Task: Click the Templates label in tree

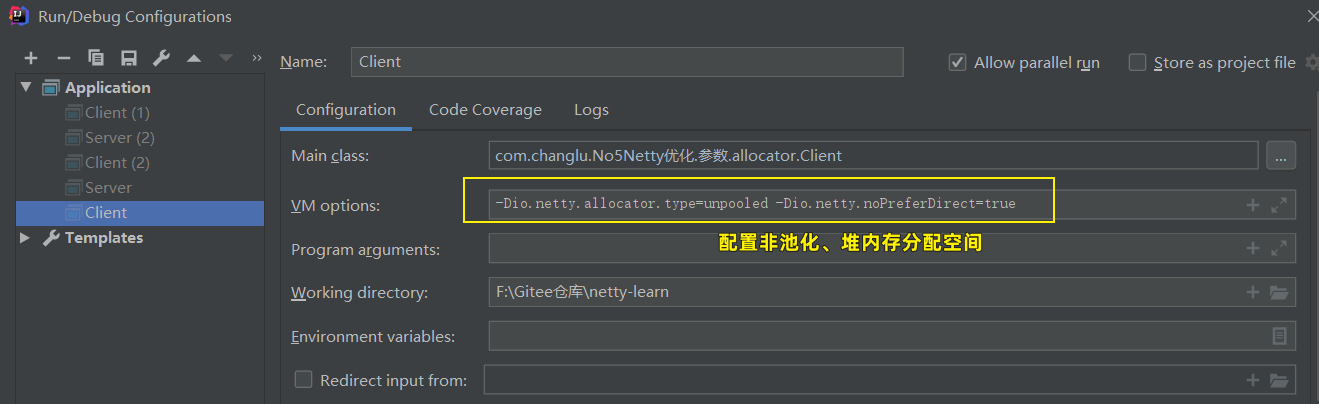Action: [x=104, y=238]
